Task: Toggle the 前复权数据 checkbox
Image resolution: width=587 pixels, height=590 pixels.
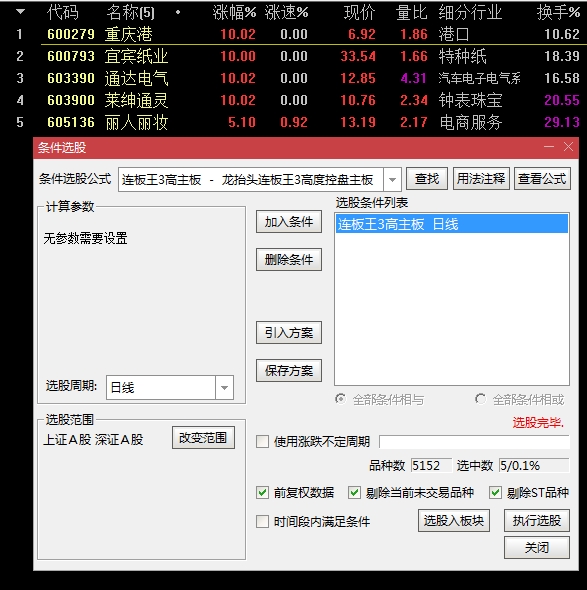Action: click(262, 492)
